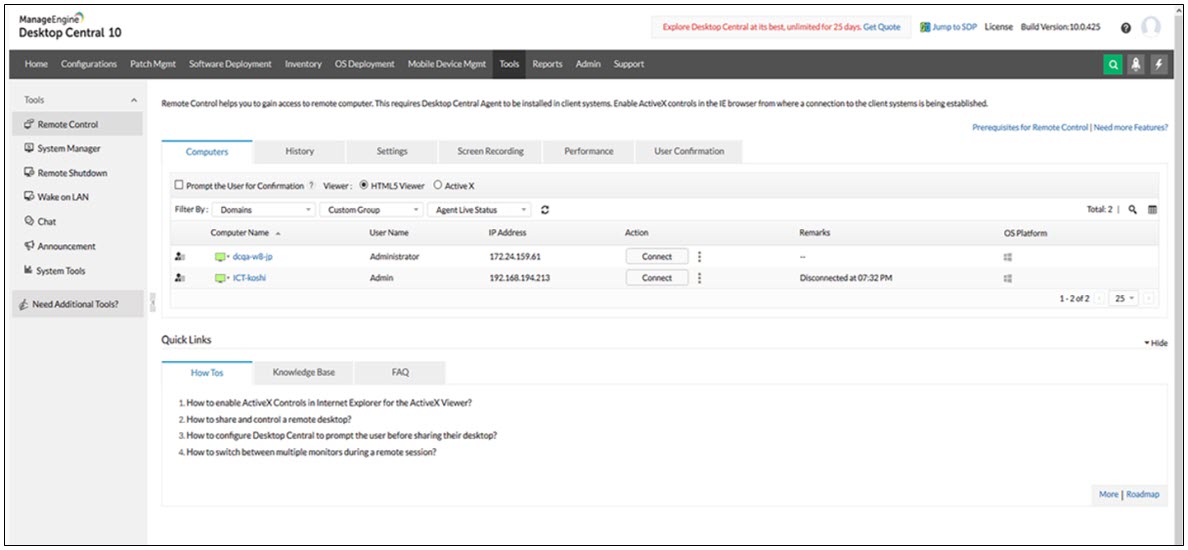
Task: Click the green monitor icon for ICT-koshi
Action: tap(220, 278)
